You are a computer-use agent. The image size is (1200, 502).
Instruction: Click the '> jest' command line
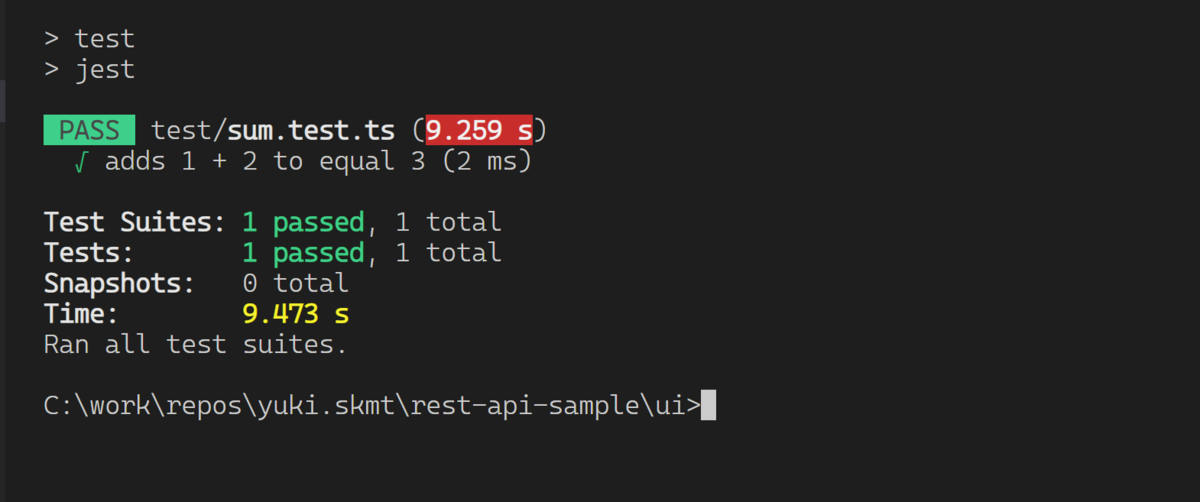pyautogui.click(x=89, y=70)
